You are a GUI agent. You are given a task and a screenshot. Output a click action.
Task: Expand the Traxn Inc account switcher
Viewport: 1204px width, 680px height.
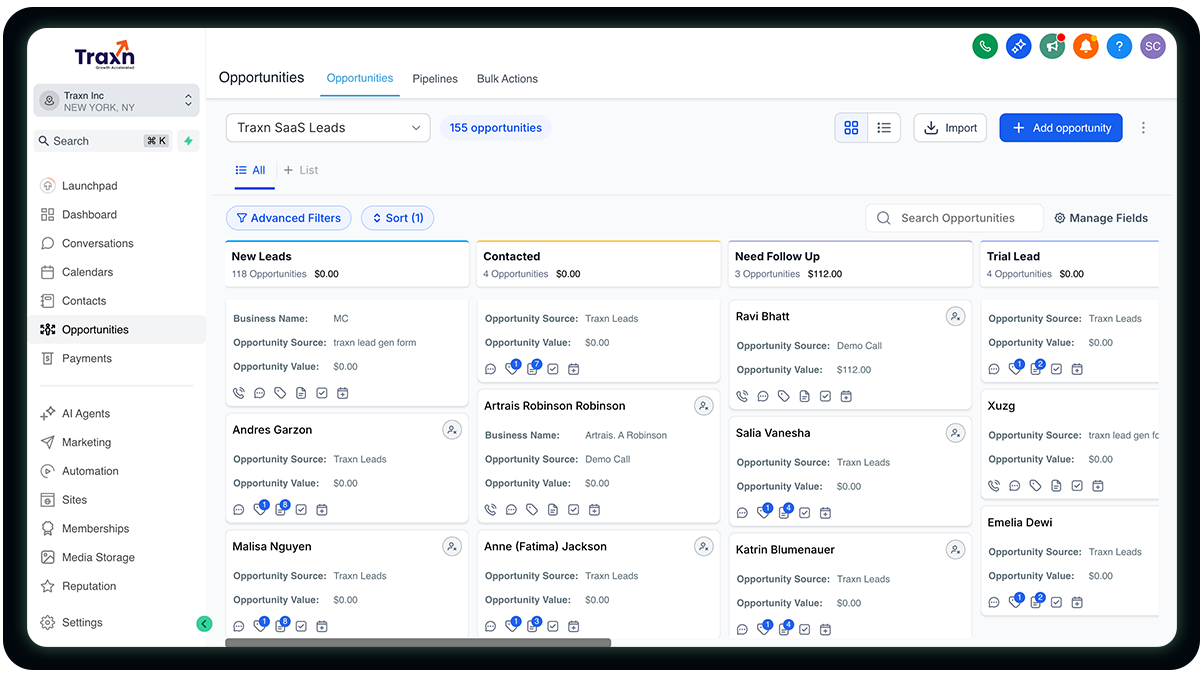(116, 101)
